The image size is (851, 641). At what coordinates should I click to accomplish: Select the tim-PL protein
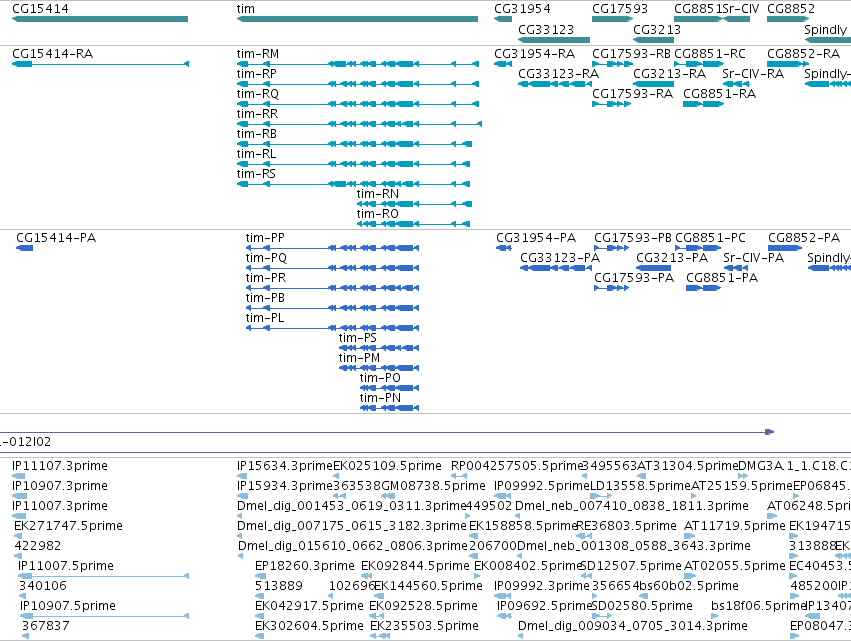pos(332,328)
